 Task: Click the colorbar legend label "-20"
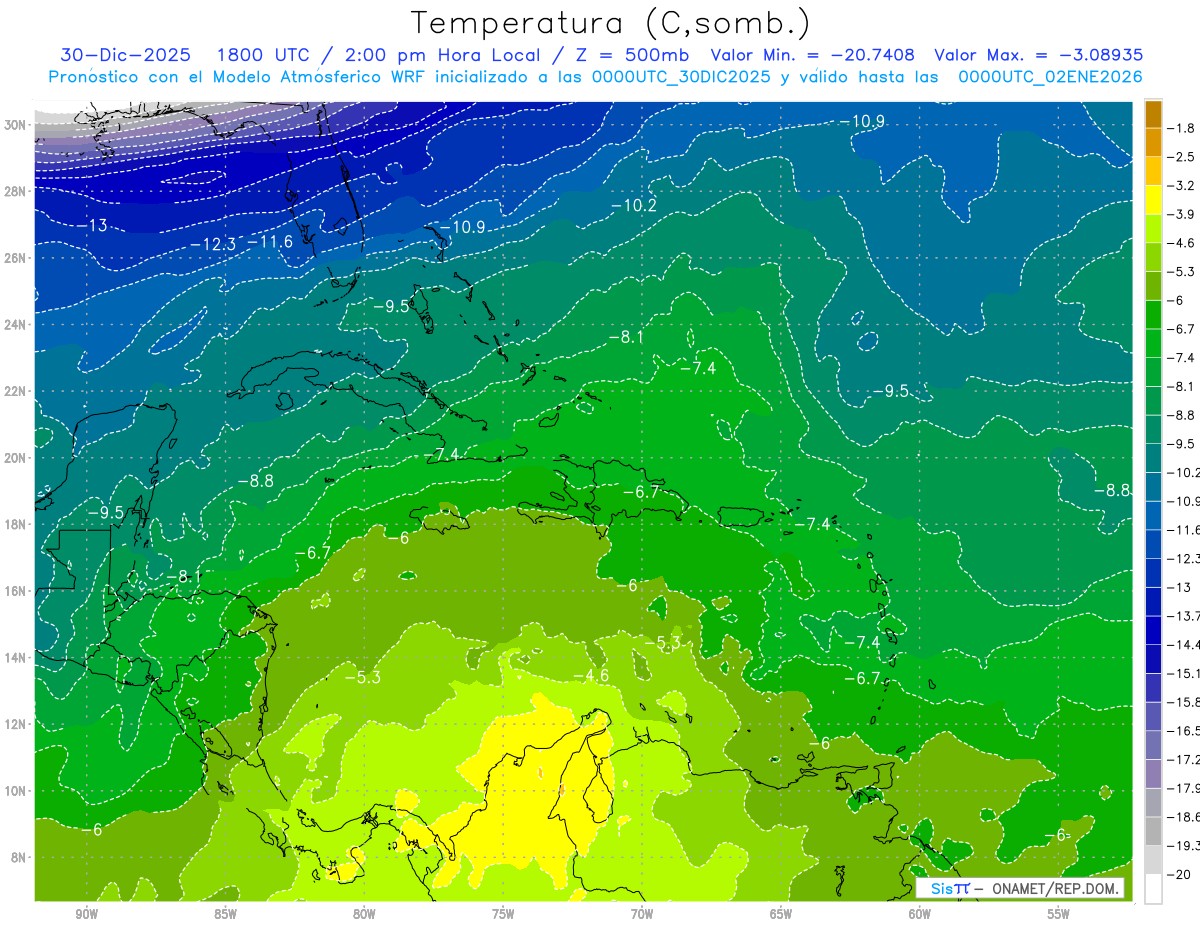pyautogui.click(x=1180, y=874)
